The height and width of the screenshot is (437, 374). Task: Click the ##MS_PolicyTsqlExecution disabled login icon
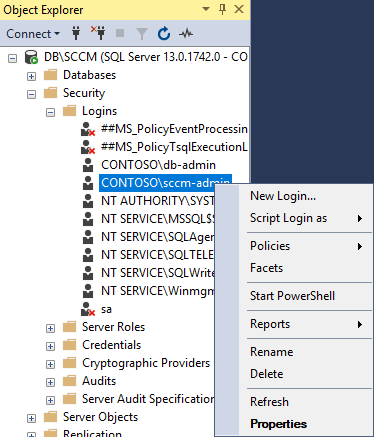tap(88, 147)
